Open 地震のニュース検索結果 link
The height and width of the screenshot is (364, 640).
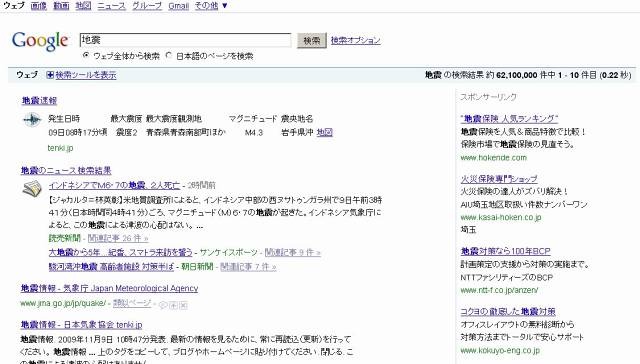point(66,170)
